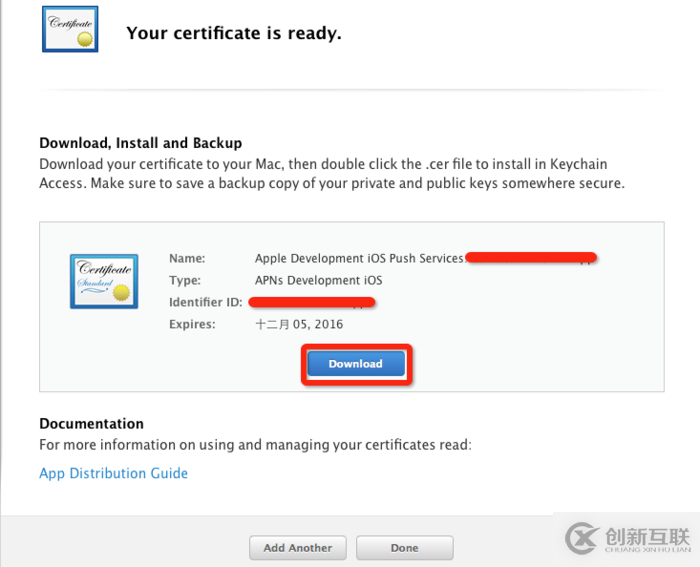
Task: Open the App Distribution Guide link
Action: pos(113,473)
